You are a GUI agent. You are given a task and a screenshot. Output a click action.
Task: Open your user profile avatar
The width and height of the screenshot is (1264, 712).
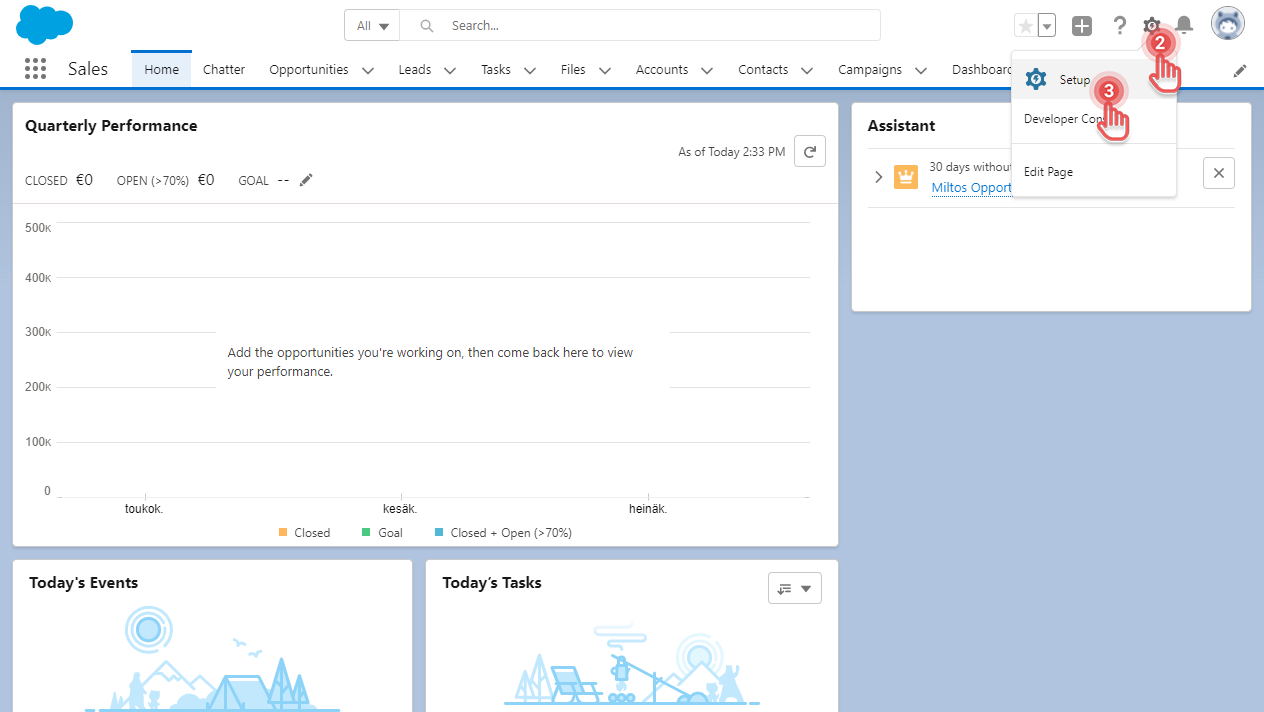point(1227,22)
